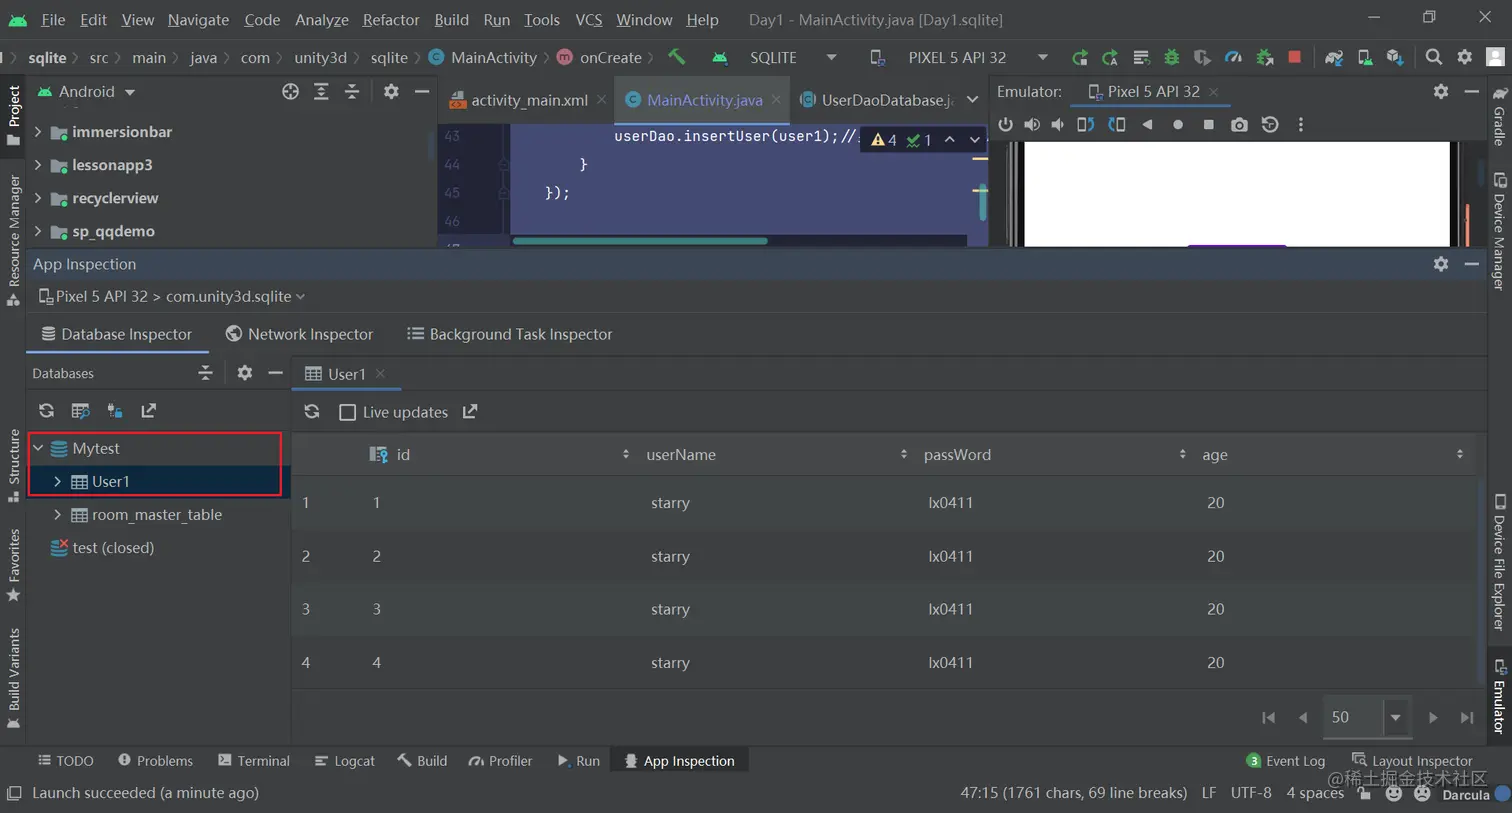The height and width of the screenshot is (813, 1512).
Task: Open the page size 50 dropdown
Action: 1395,717
